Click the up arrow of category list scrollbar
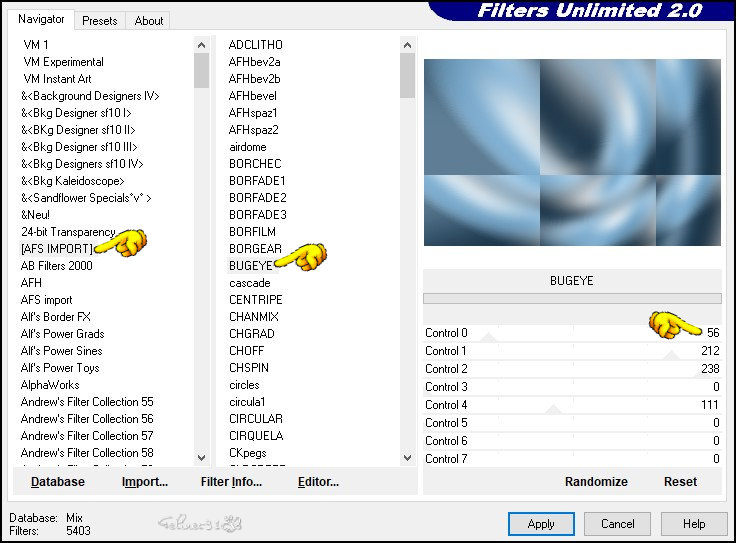Image resolution: width=736 pixels, height=543 pixels. 201,45
